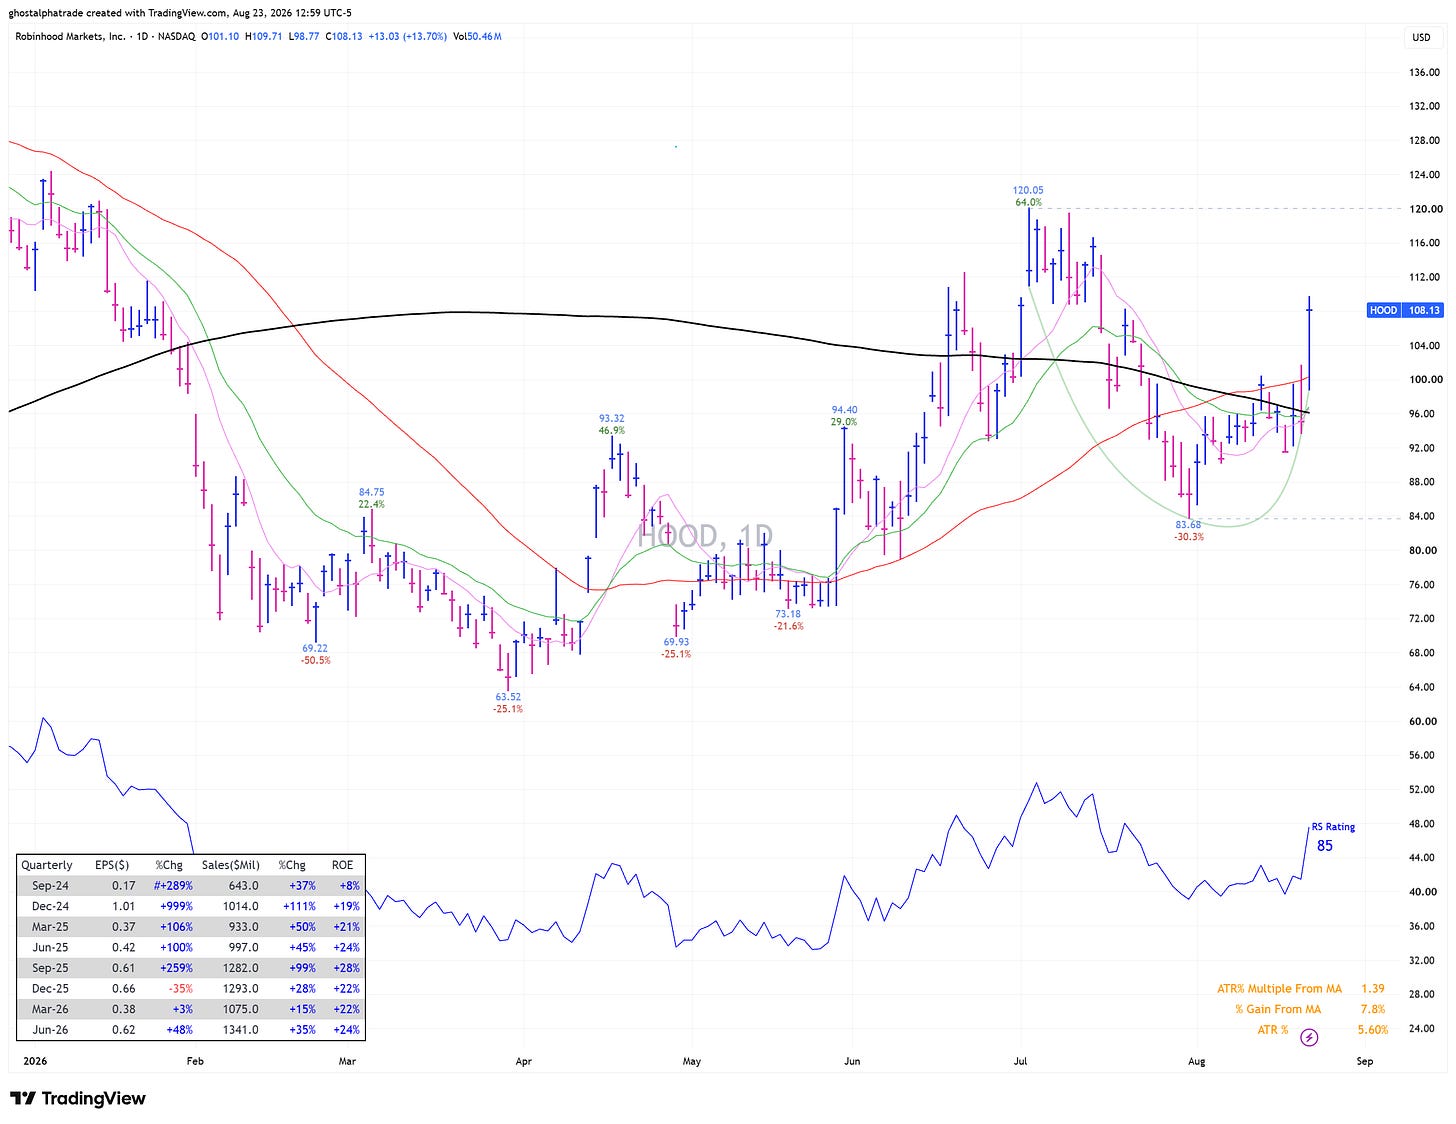The height and width of the screenshot is (1124, 1456).
Task: Select the 1D interval in the chart header
Action: pyautogui.click(x=143, y=37)
